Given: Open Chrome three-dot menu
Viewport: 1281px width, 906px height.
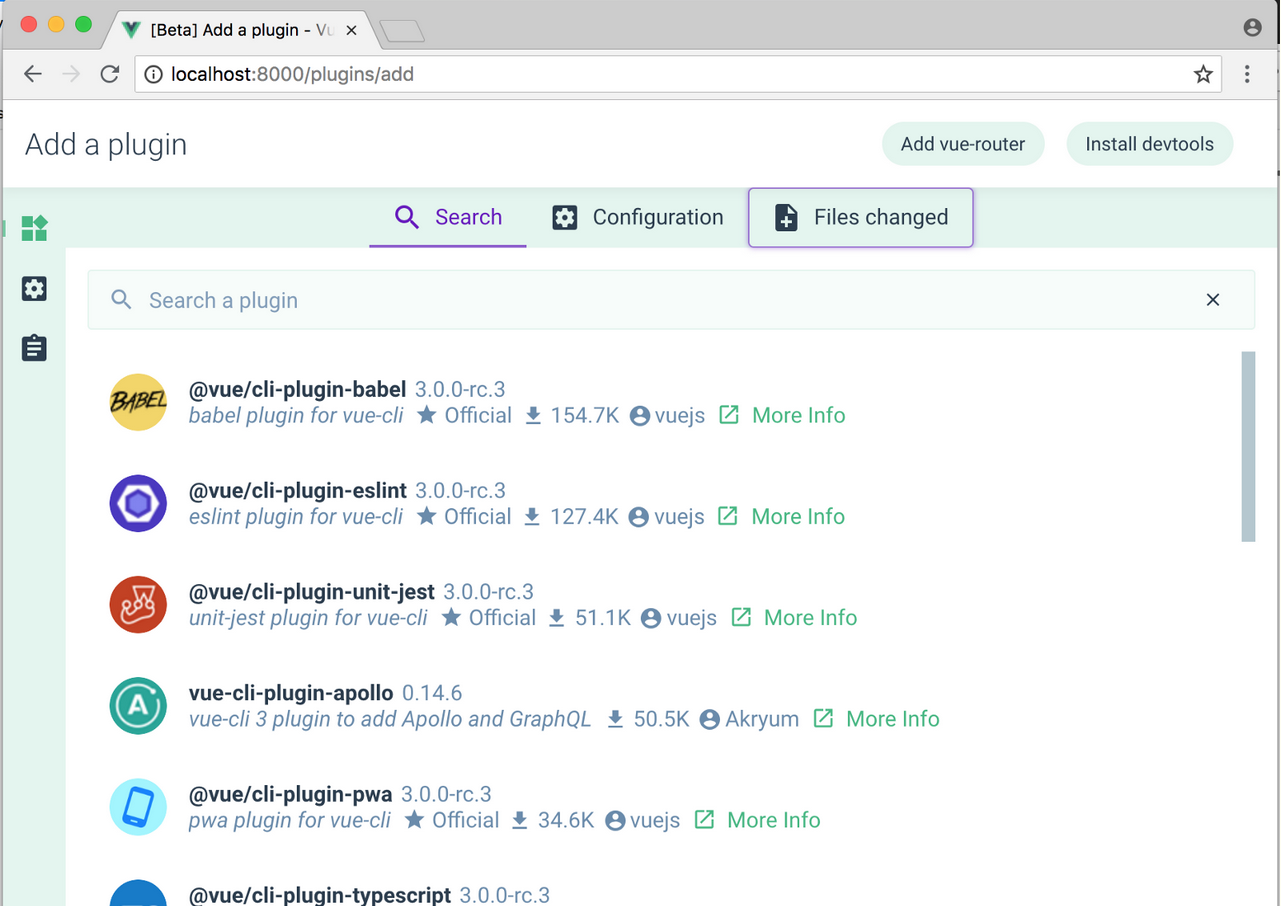Looking at the screenshot, I should click(x=1247, y=74).
